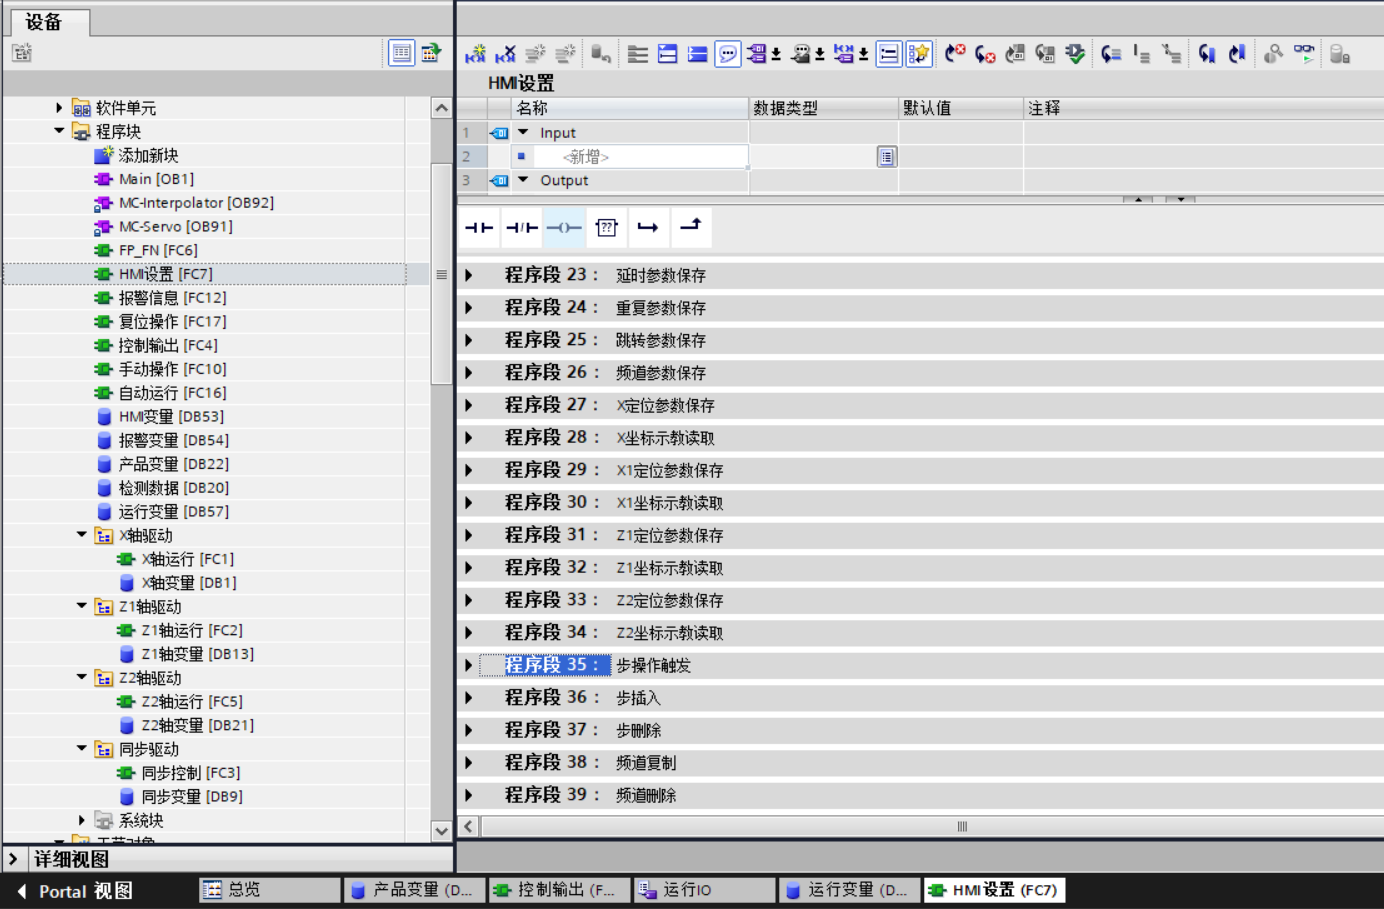1384x909 pixels.
Task: Insert an output coil instruction
Action: pyautogui.click(x=564, y=228)
